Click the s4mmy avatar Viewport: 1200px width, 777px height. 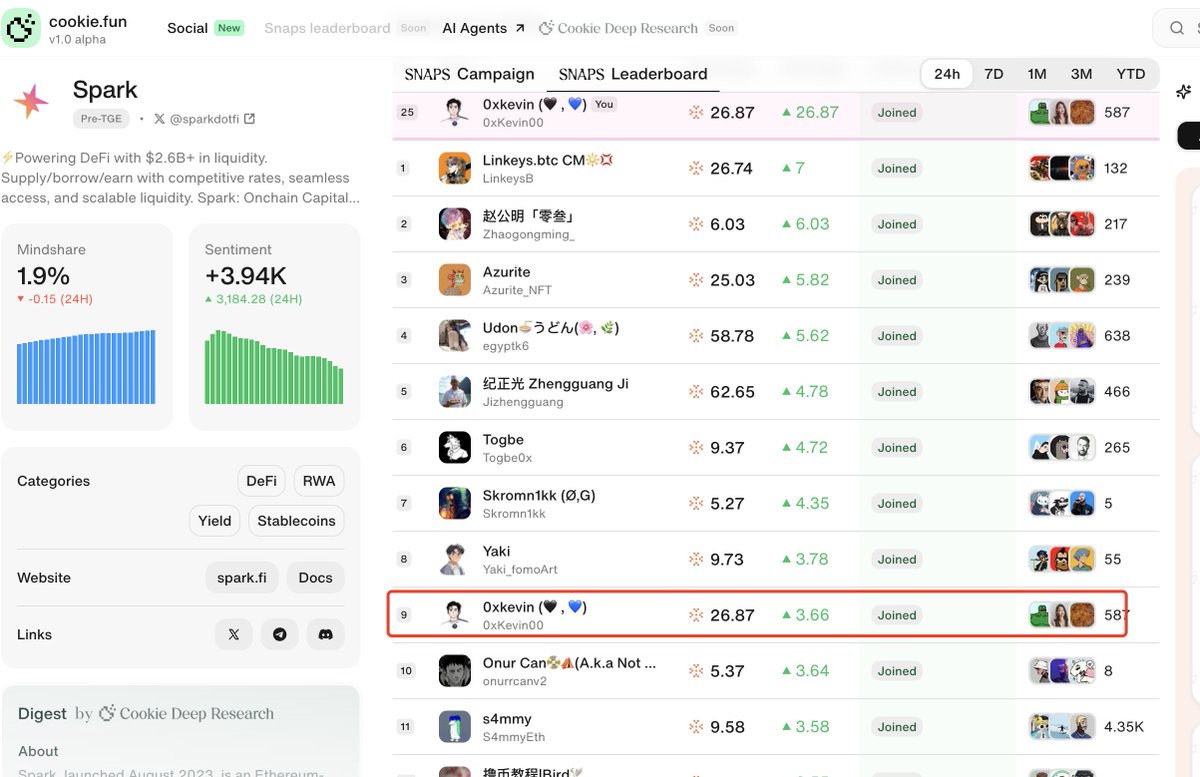click(x=455, y=727)
